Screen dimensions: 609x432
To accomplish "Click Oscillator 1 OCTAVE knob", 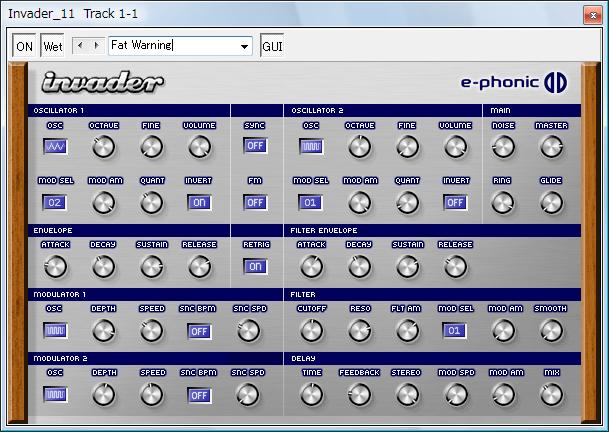I will pos(104,147).
